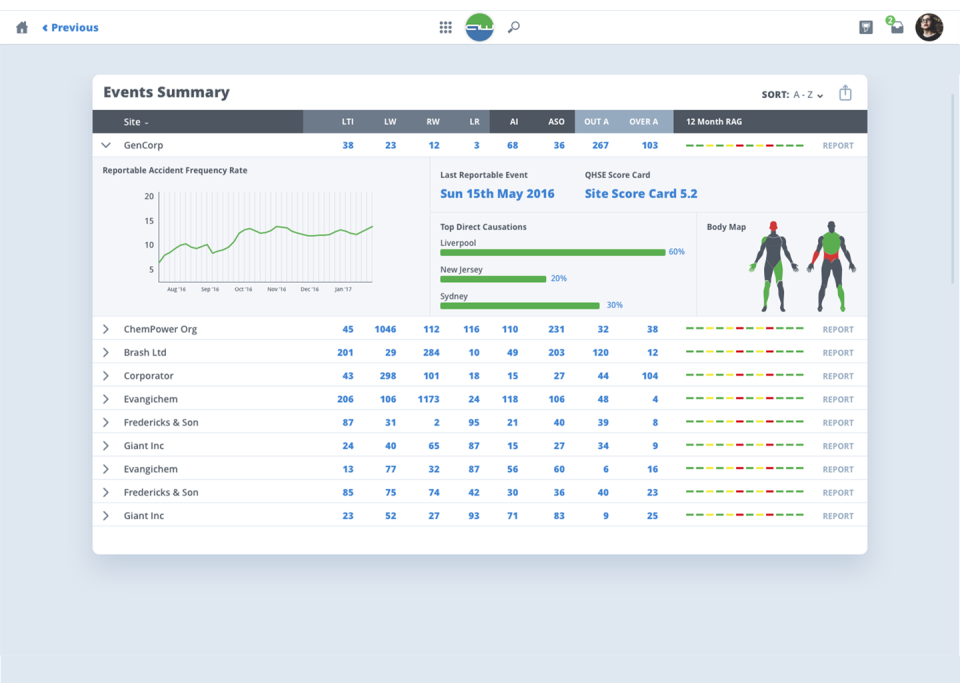This screenshot has height=683, width=960.
Task: Select the OVER A column header
Action: pos(643,122)
